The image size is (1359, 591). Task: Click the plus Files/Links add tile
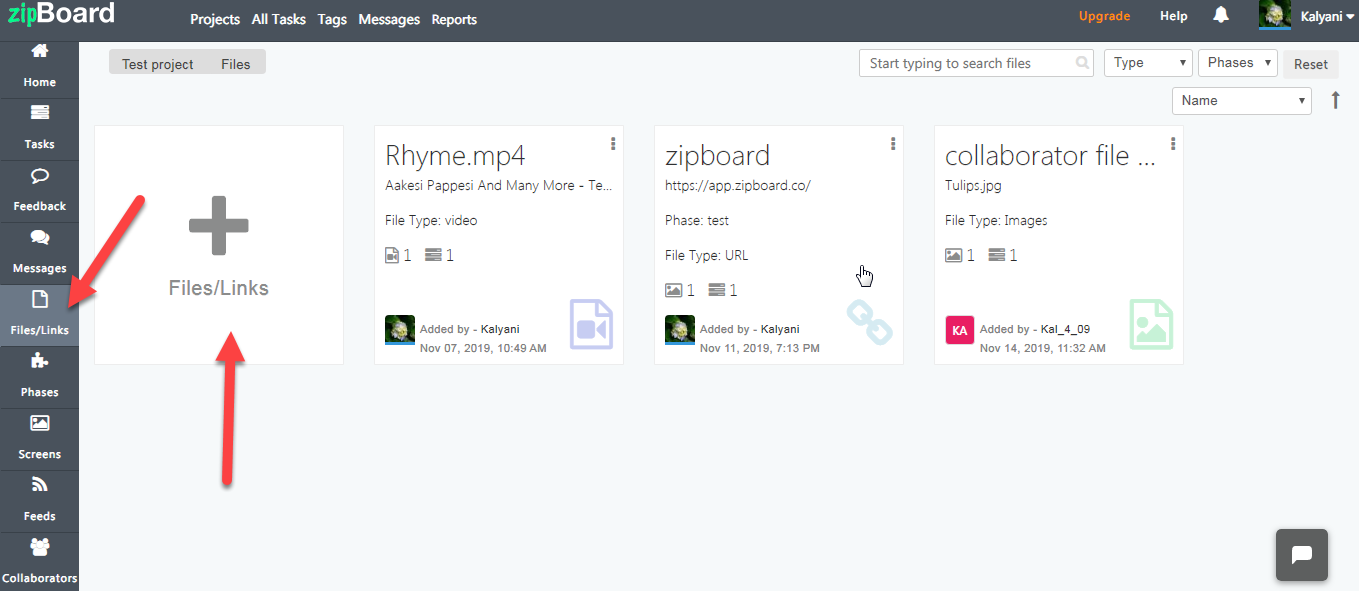tap(219, 245)
